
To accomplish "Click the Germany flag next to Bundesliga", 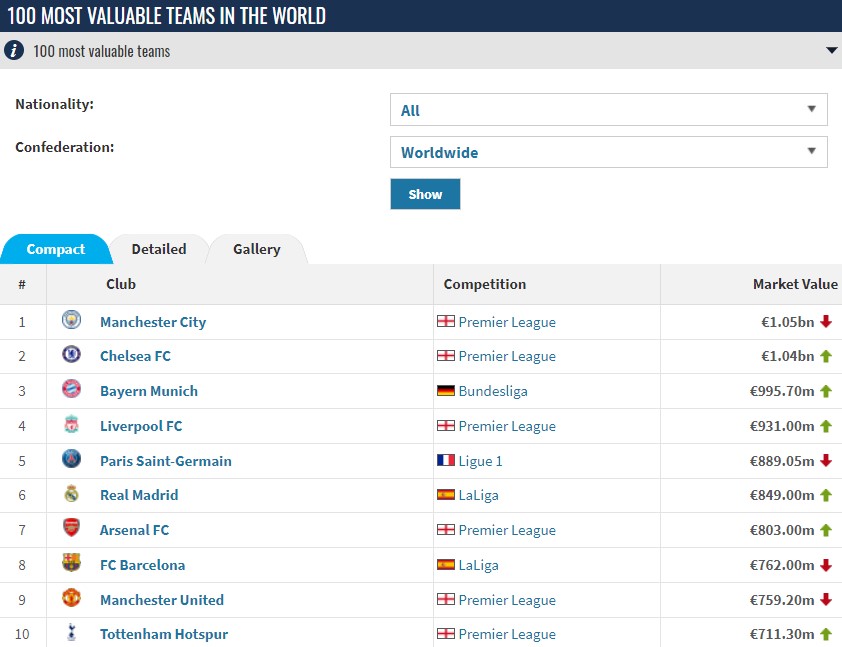I will (x=446, y=390).
